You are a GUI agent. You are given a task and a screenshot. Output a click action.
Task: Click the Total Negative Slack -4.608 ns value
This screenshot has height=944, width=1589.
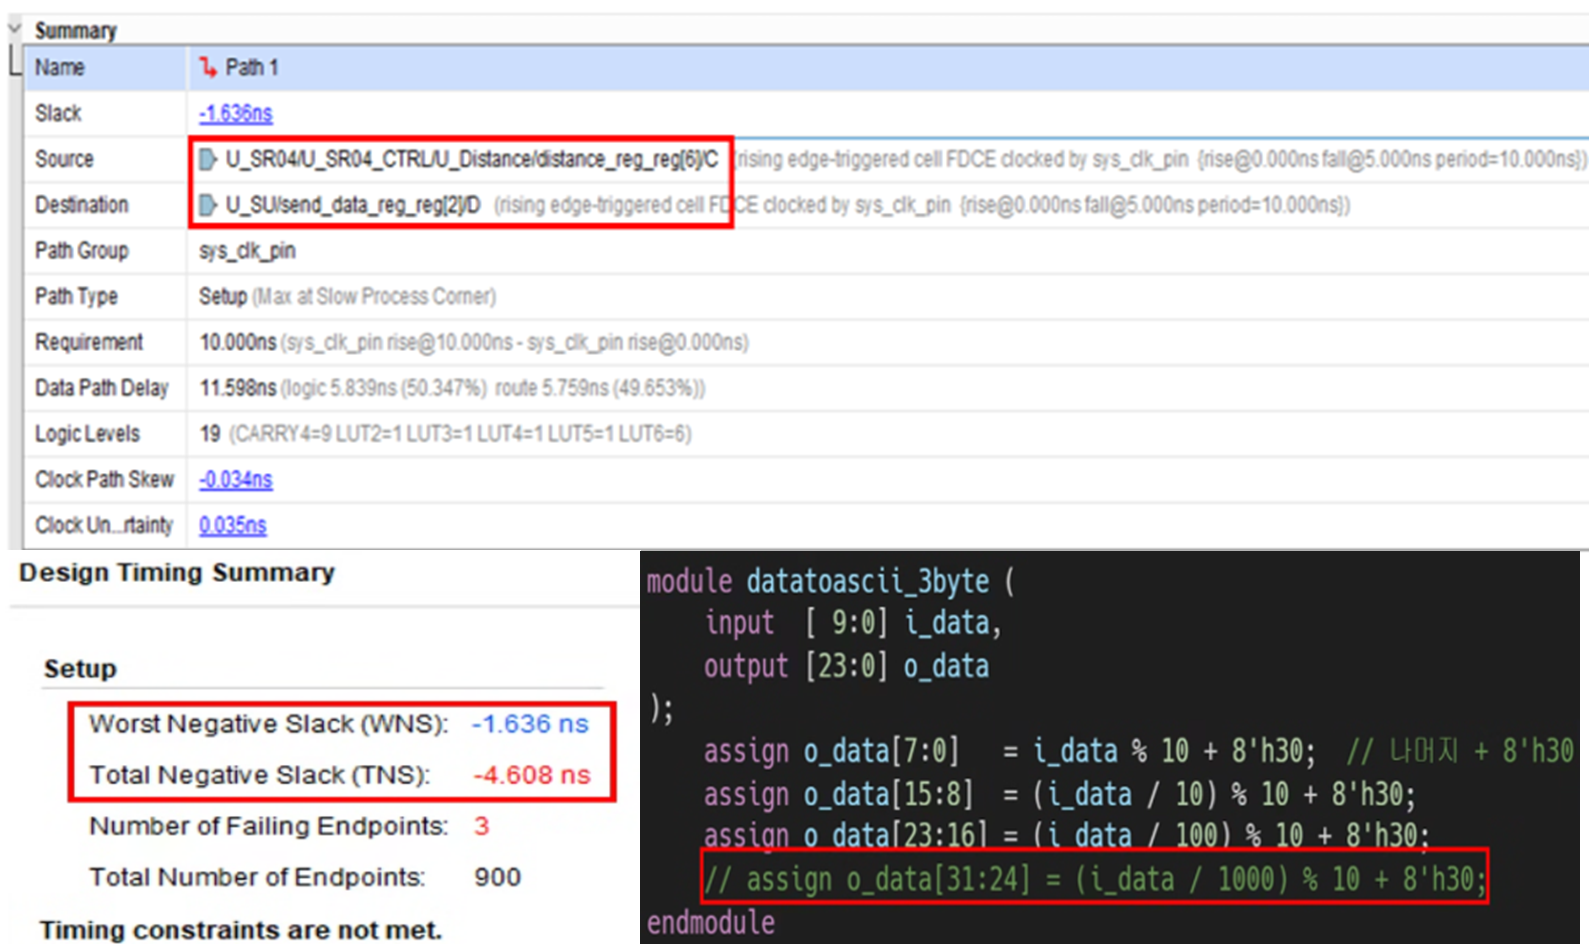pyautogui.click(x=531, y=775)
